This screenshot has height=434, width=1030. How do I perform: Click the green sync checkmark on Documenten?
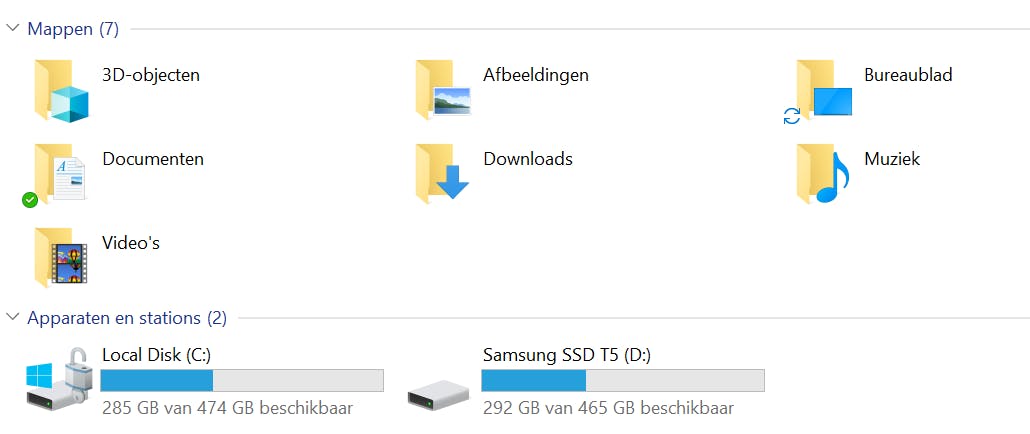click(x=30, y=200)
